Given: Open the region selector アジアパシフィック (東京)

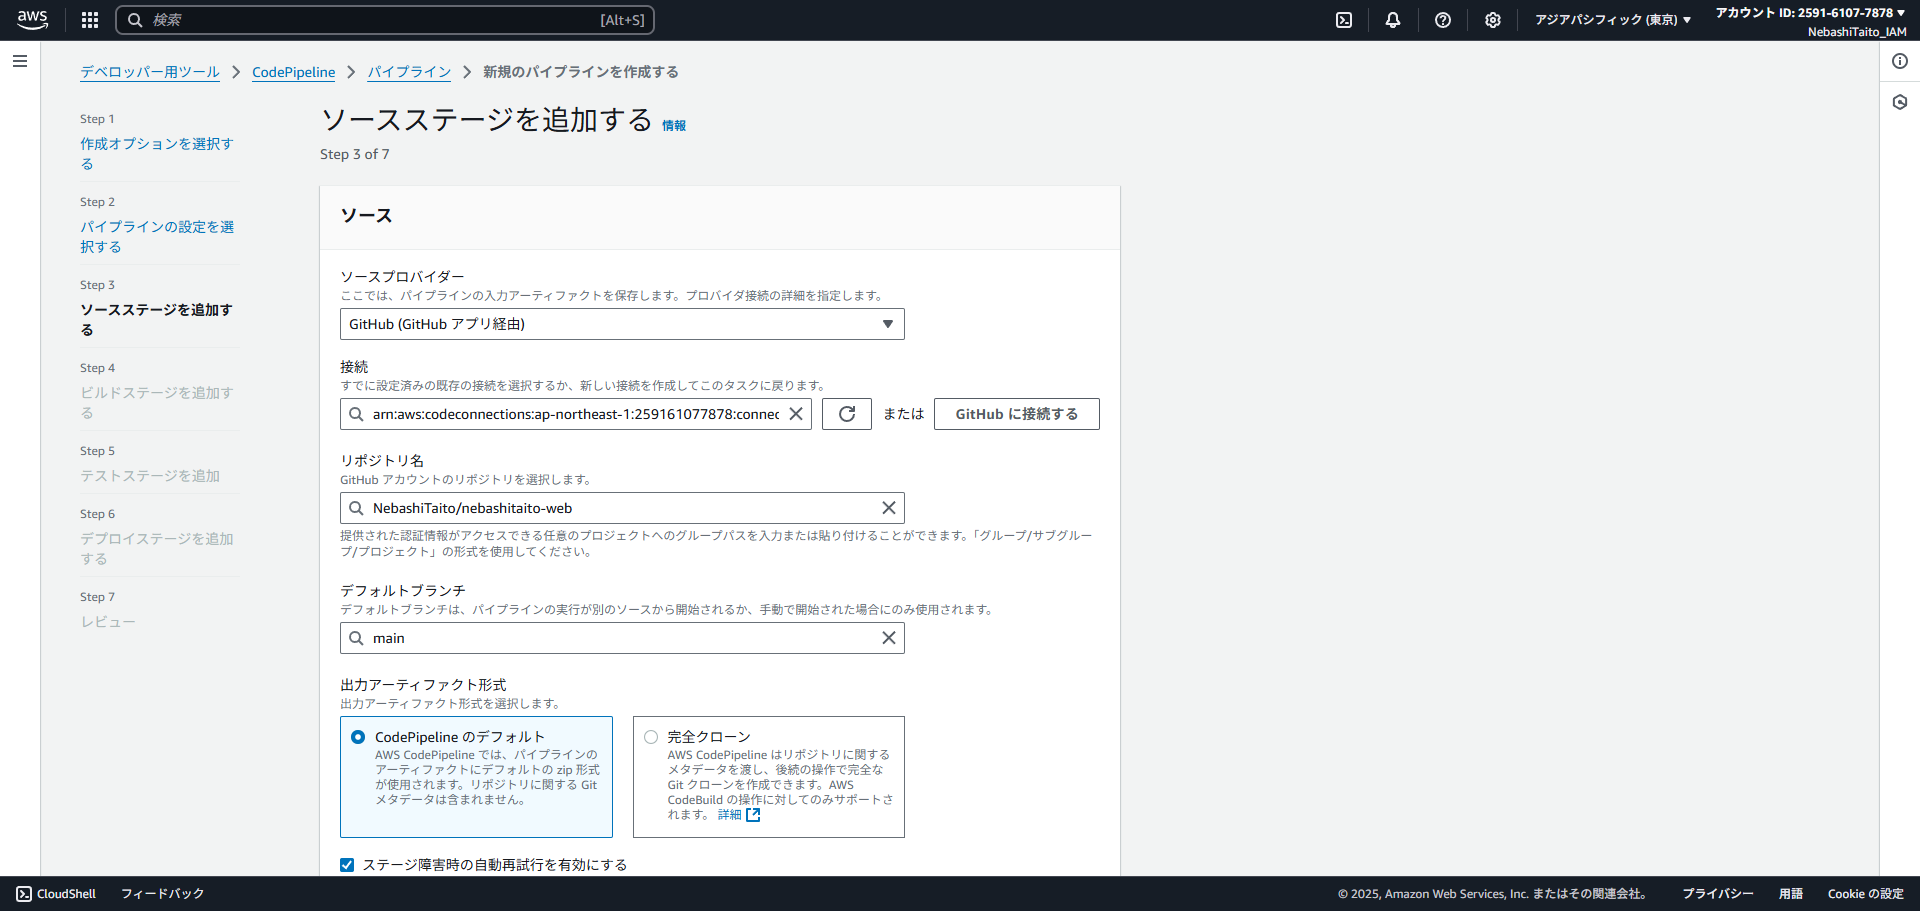Looking at the screenshot, I should pos(1613,20).
